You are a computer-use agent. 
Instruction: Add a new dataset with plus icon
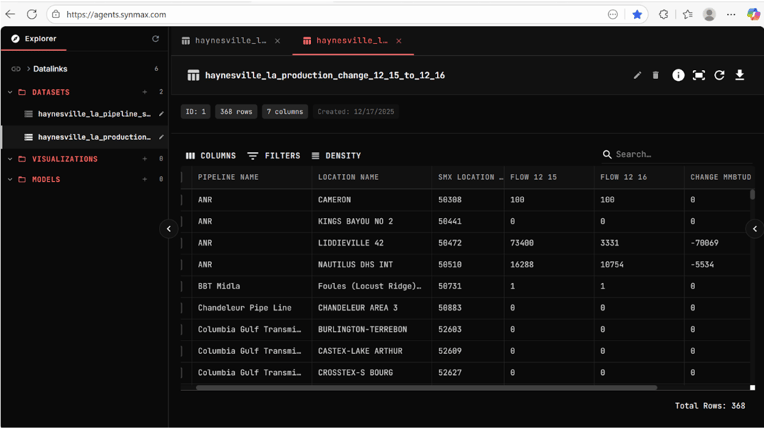[x=145, y=92]
